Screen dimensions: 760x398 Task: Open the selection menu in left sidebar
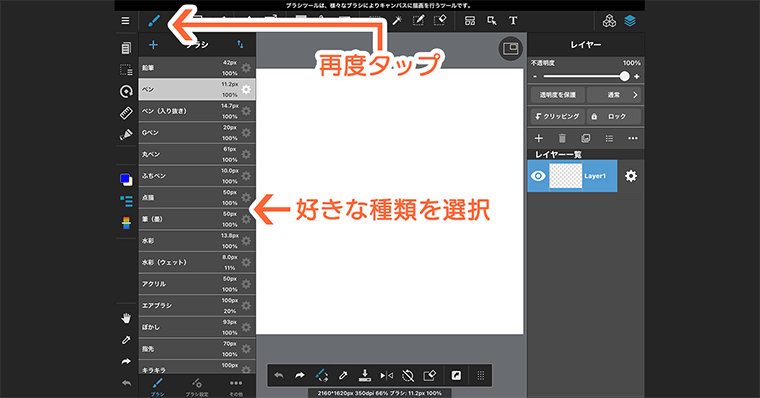point(126,70)
